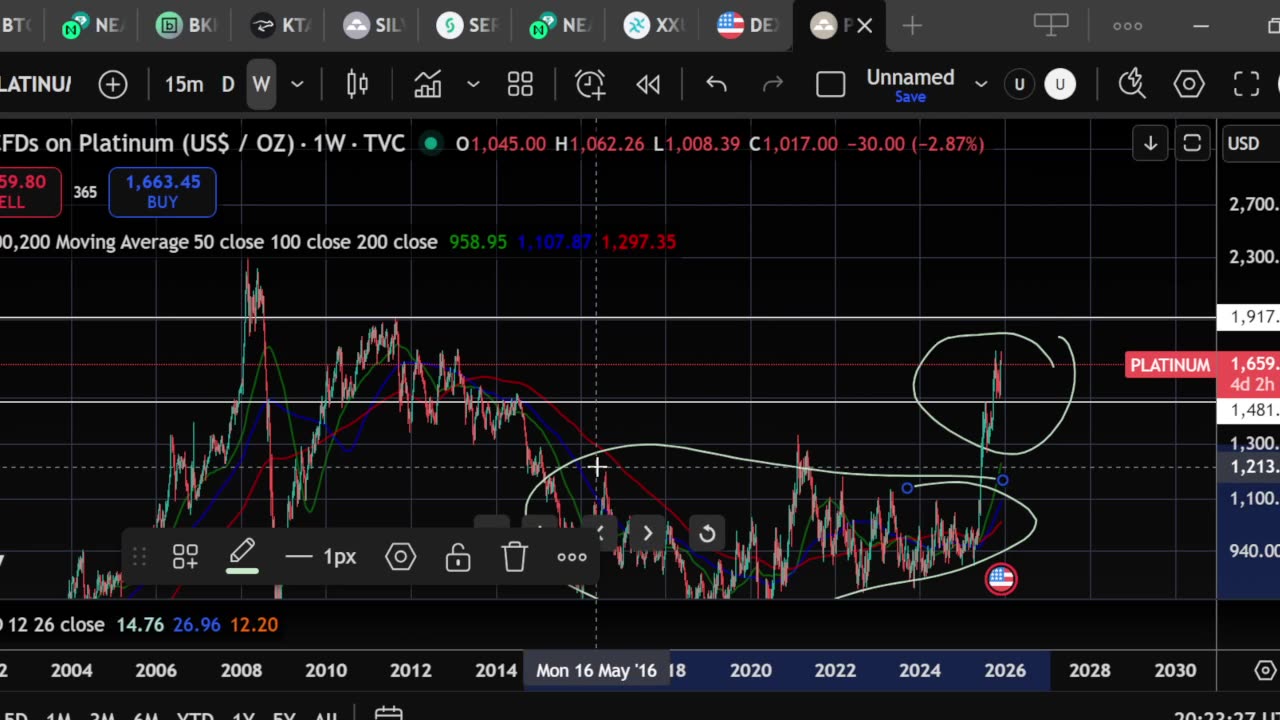Screen dimensions: 1280x720
Task: Select the 15m timeframe
Action: 184,85
